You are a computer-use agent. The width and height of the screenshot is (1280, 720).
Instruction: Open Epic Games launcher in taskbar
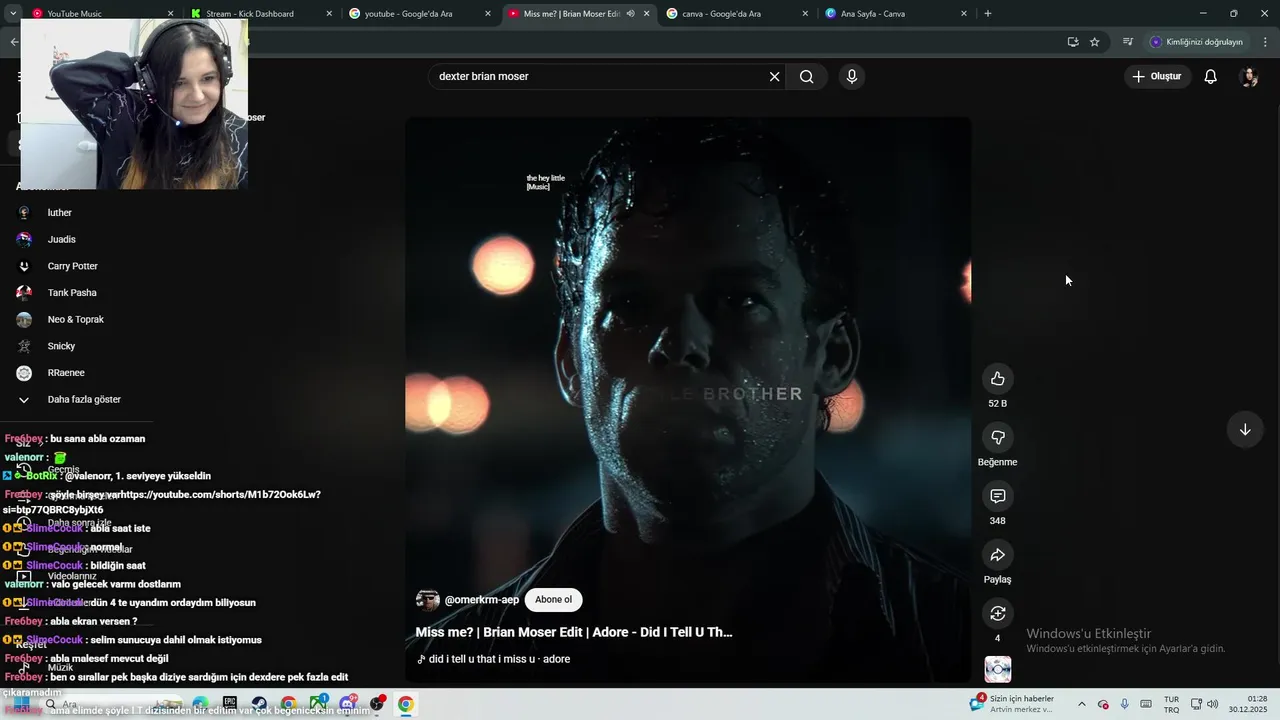(230, 704)
